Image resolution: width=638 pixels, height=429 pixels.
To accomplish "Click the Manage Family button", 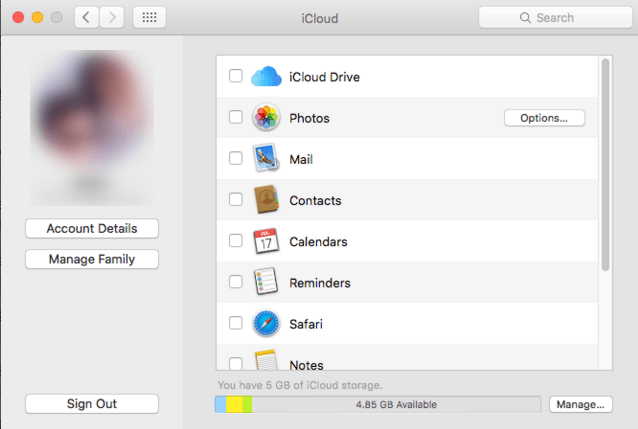I will point(92,259).
